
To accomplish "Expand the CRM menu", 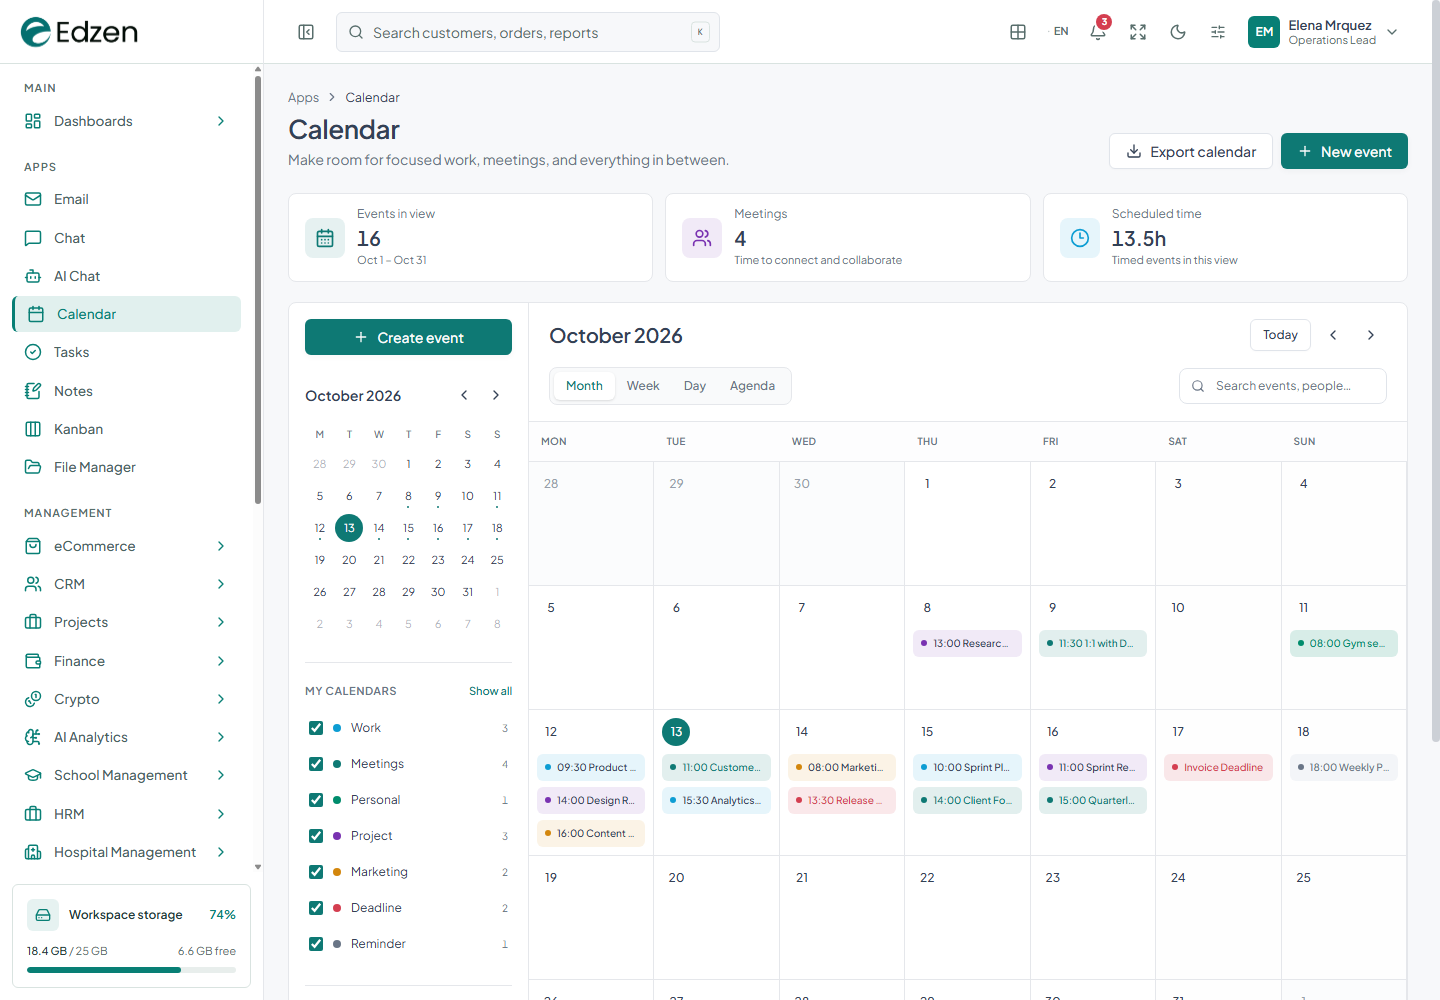I will 126,584.
